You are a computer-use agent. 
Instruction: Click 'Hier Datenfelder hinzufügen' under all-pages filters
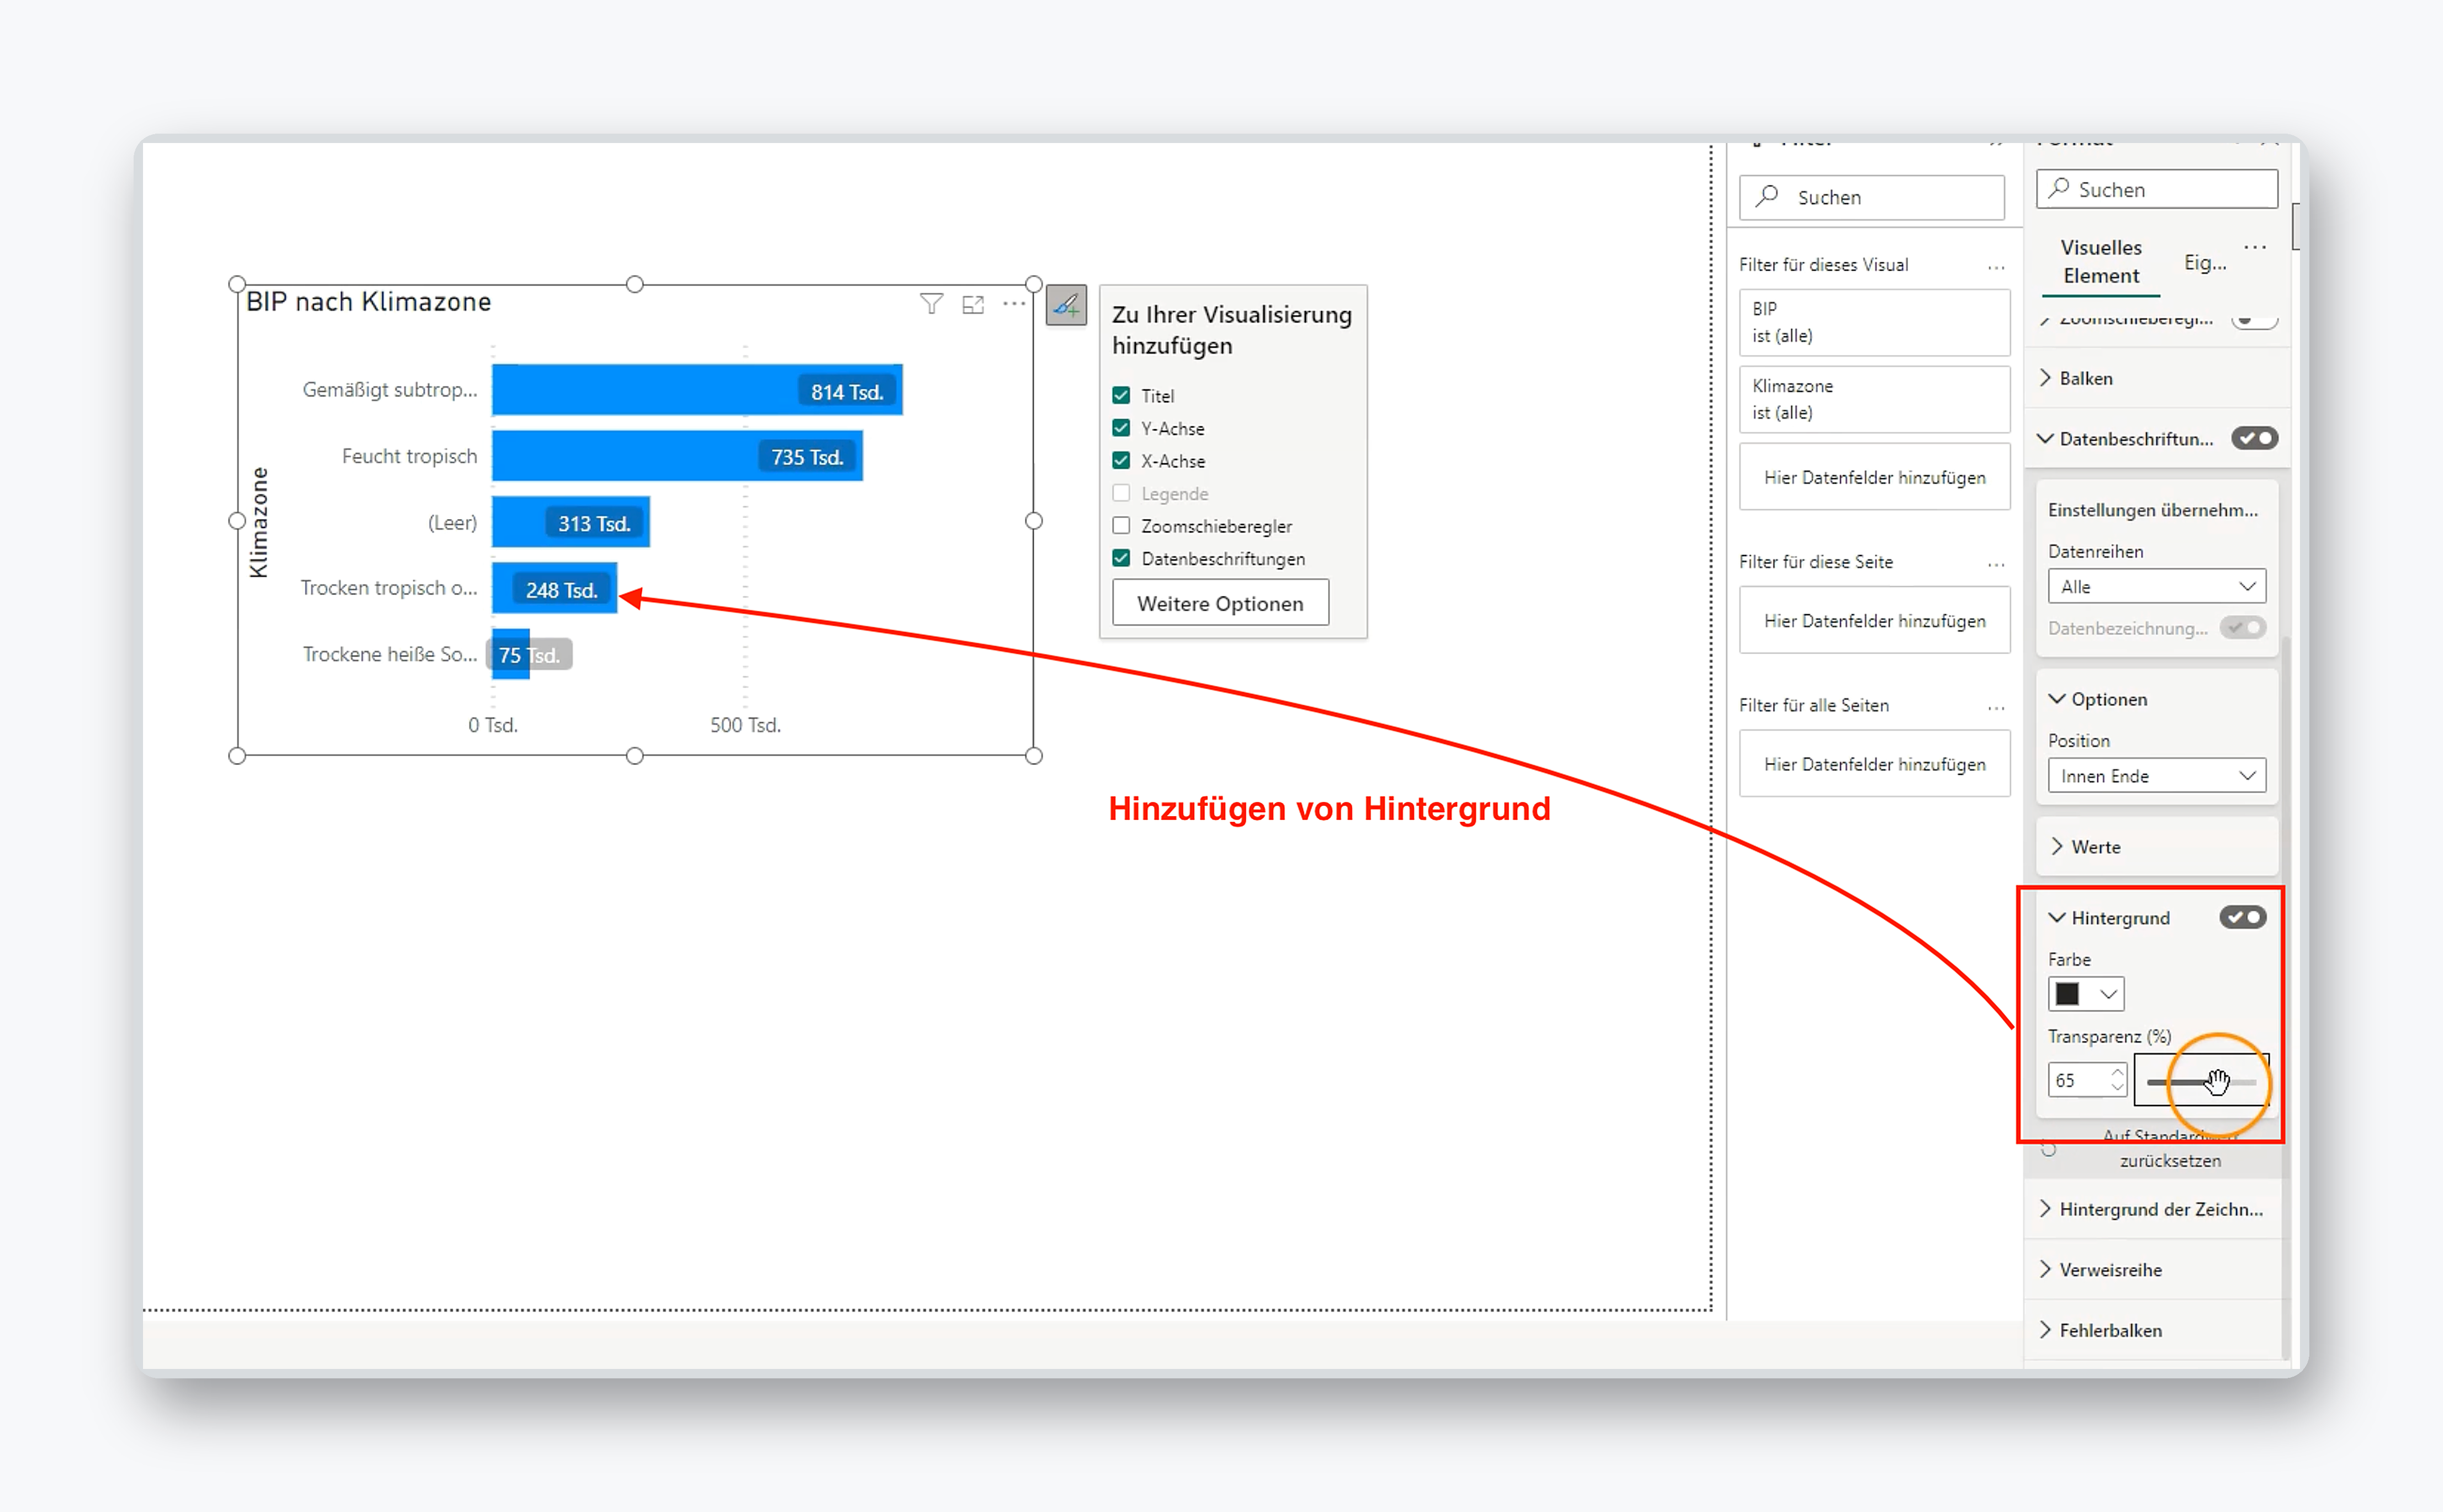(x=1874, y=763)
